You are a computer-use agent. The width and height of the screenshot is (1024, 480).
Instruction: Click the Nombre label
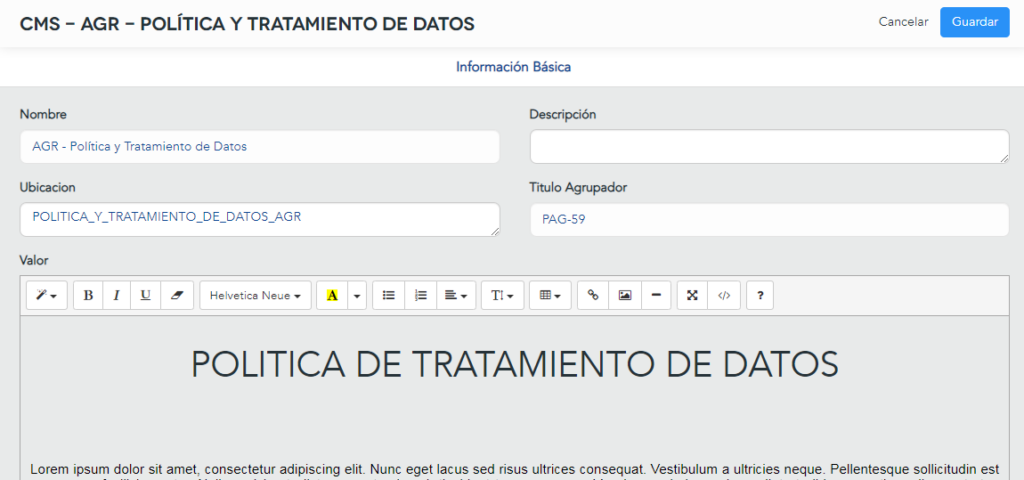pyautogui.click(x=43, y=115)
